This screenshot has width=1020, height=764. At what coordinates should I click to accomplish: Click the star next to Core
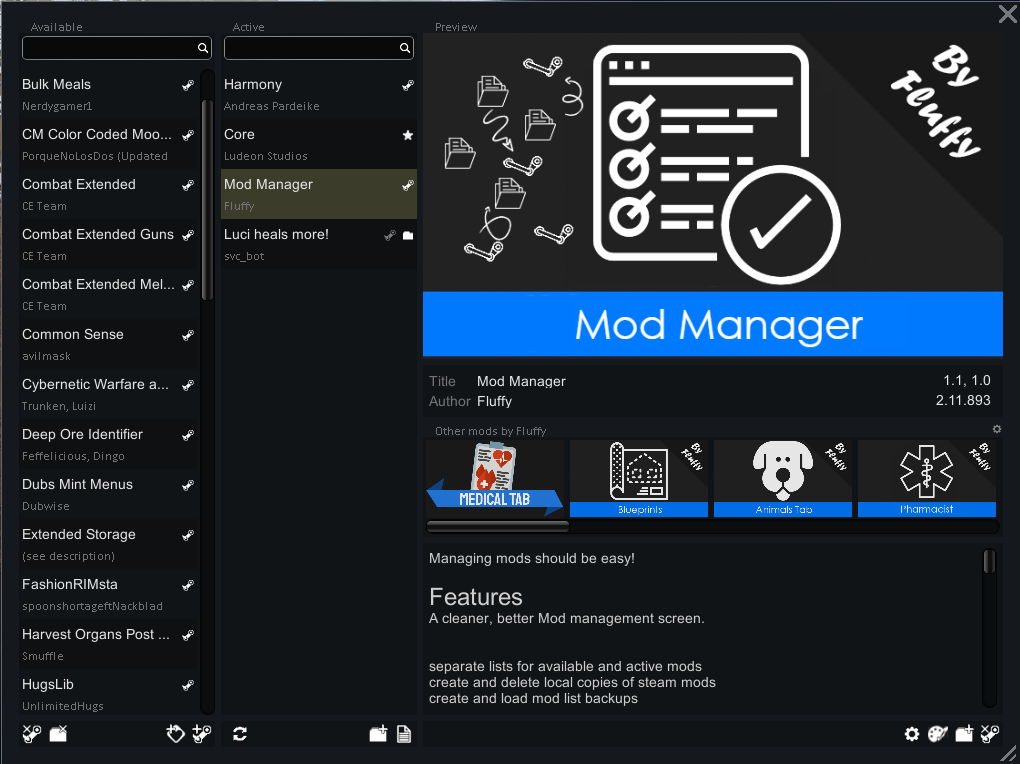pyautogui.click(x=407, y=135)
